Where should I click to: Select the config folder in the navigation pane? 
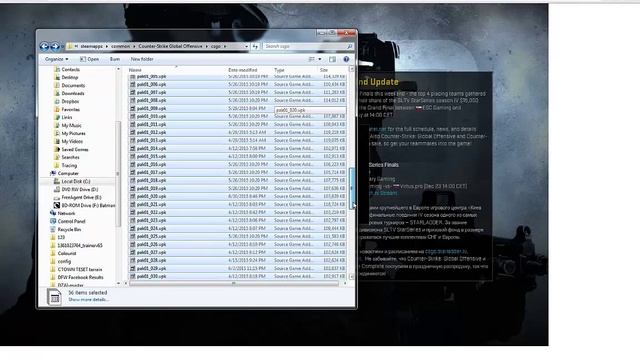[x=64, y=261]
